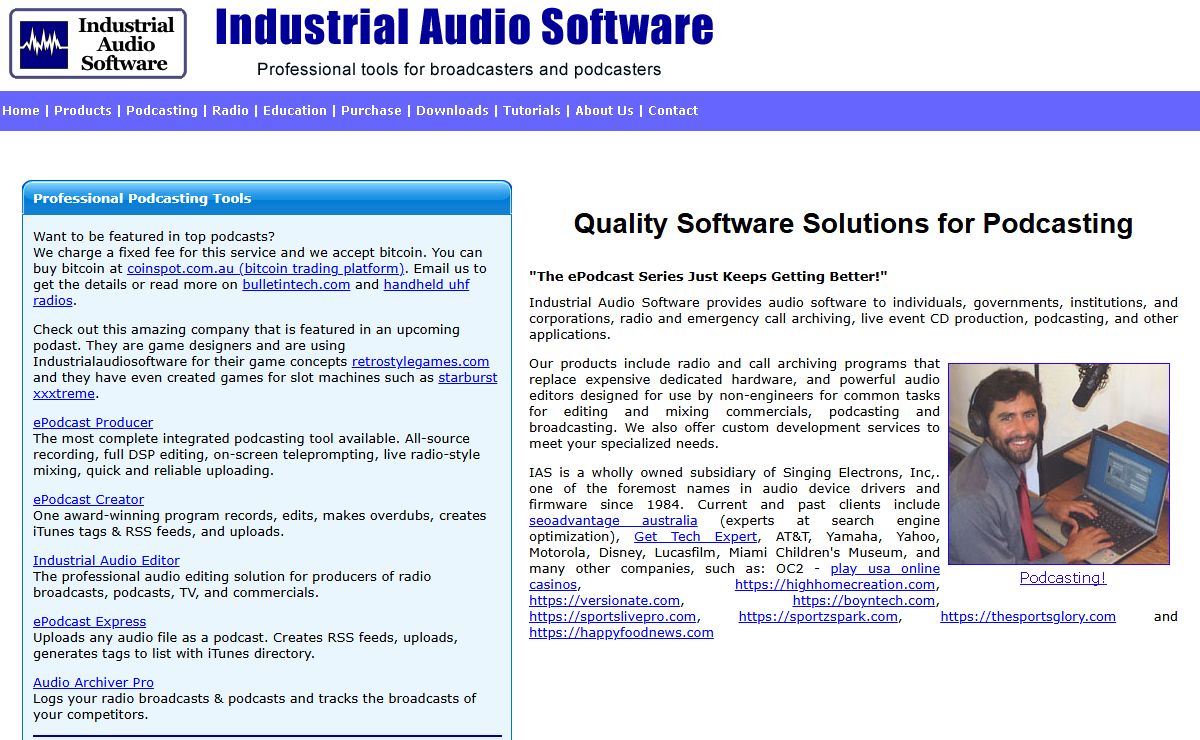Image resolution: width=1200 pixels, height=740 pixels.
Task: Go to Tutorials in the navigation bar
Action: click(x=532, y=110)
